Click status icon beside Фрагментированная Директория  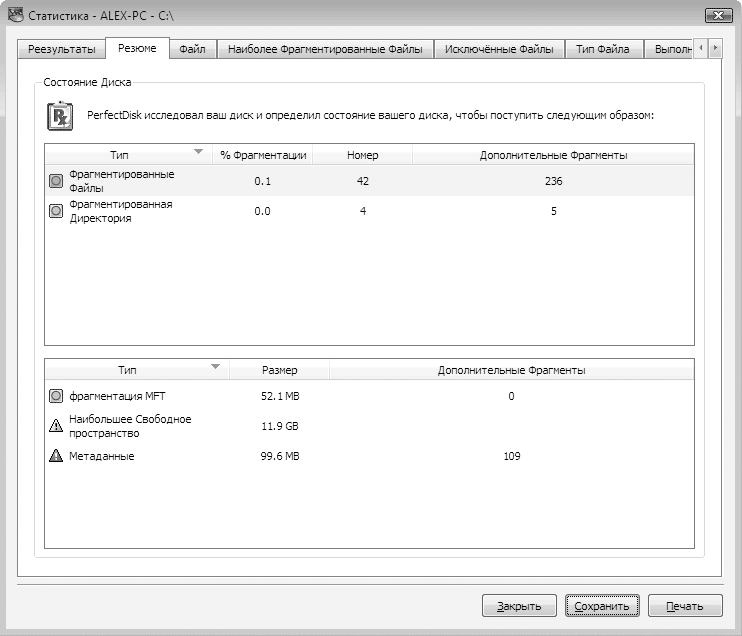56,211
